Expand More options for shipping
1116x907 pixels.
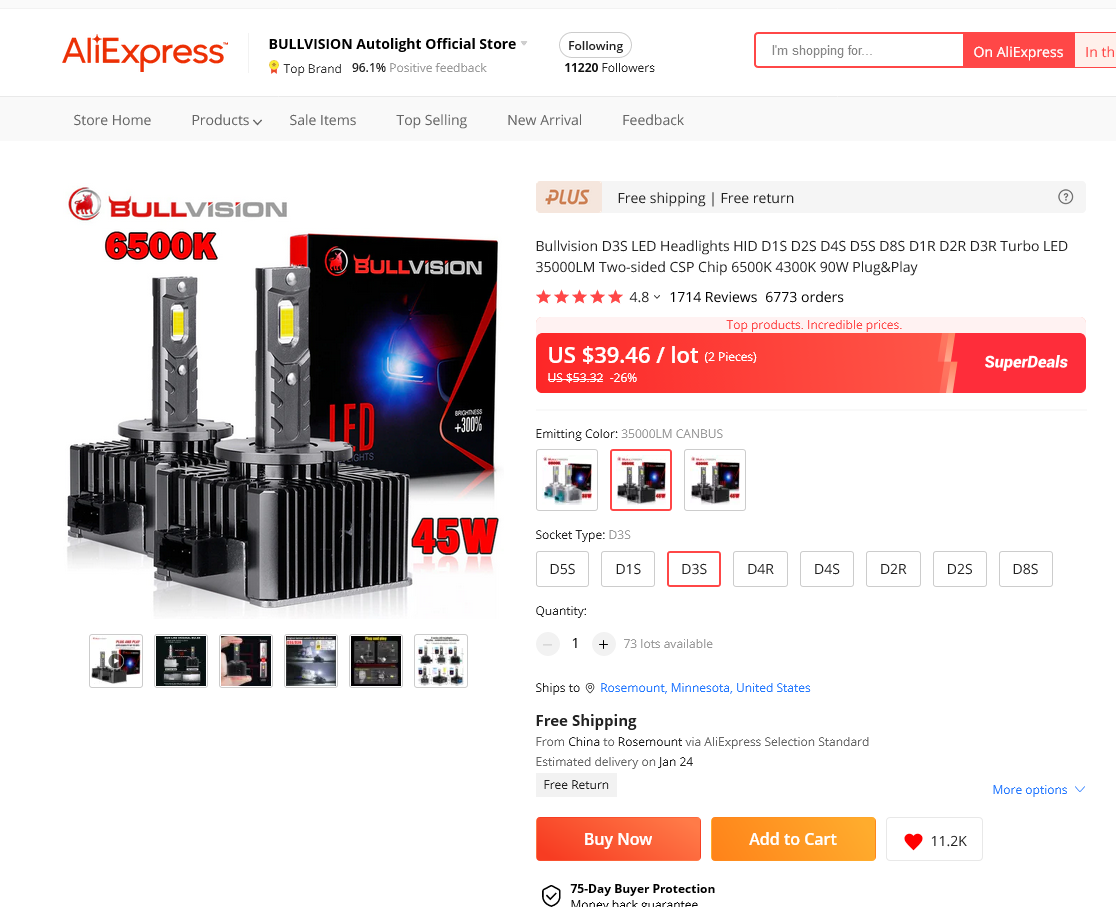pos(1038,790)
